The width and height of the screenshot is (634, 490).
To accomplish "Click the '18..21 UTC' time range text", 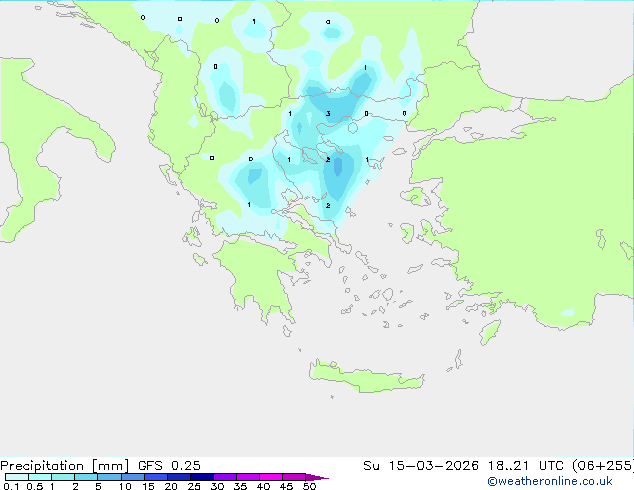I will (x=526, y=466).
